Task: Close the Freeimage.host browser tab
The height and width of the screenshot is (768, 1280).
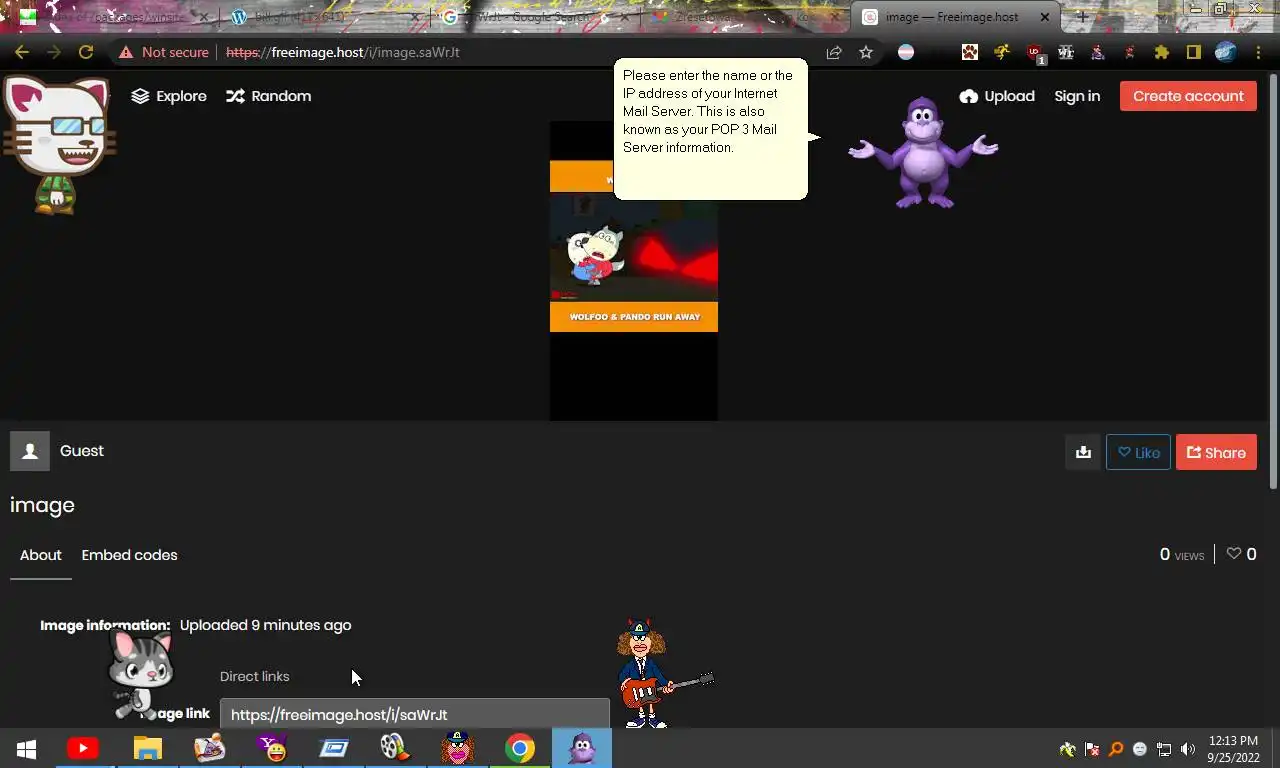Action: coord(1045,17)
